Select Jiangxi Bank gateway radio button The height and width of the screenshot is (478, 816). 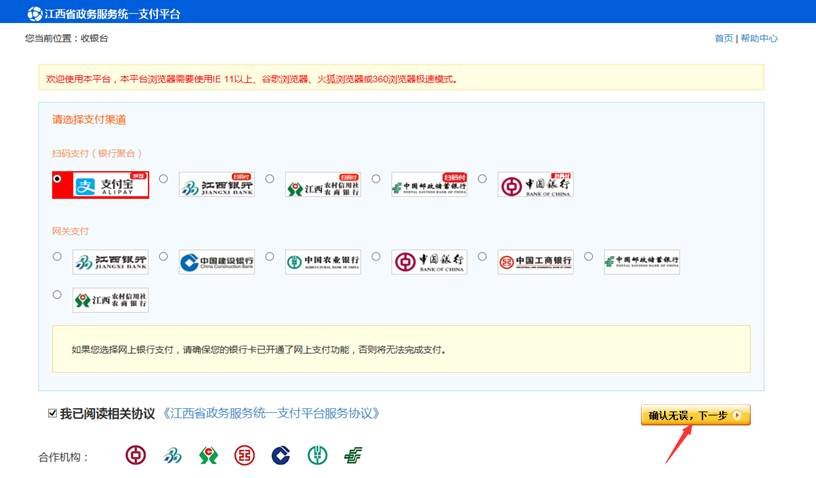pos(57,256)
